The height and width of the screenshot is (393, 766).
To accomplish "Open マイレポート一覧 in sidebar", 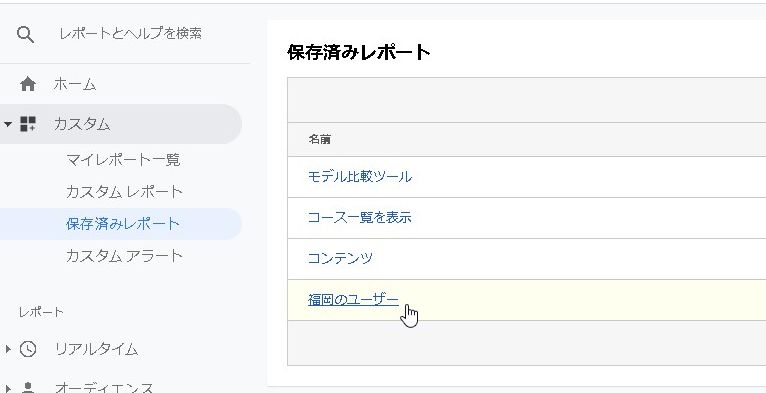I will 123,159.
